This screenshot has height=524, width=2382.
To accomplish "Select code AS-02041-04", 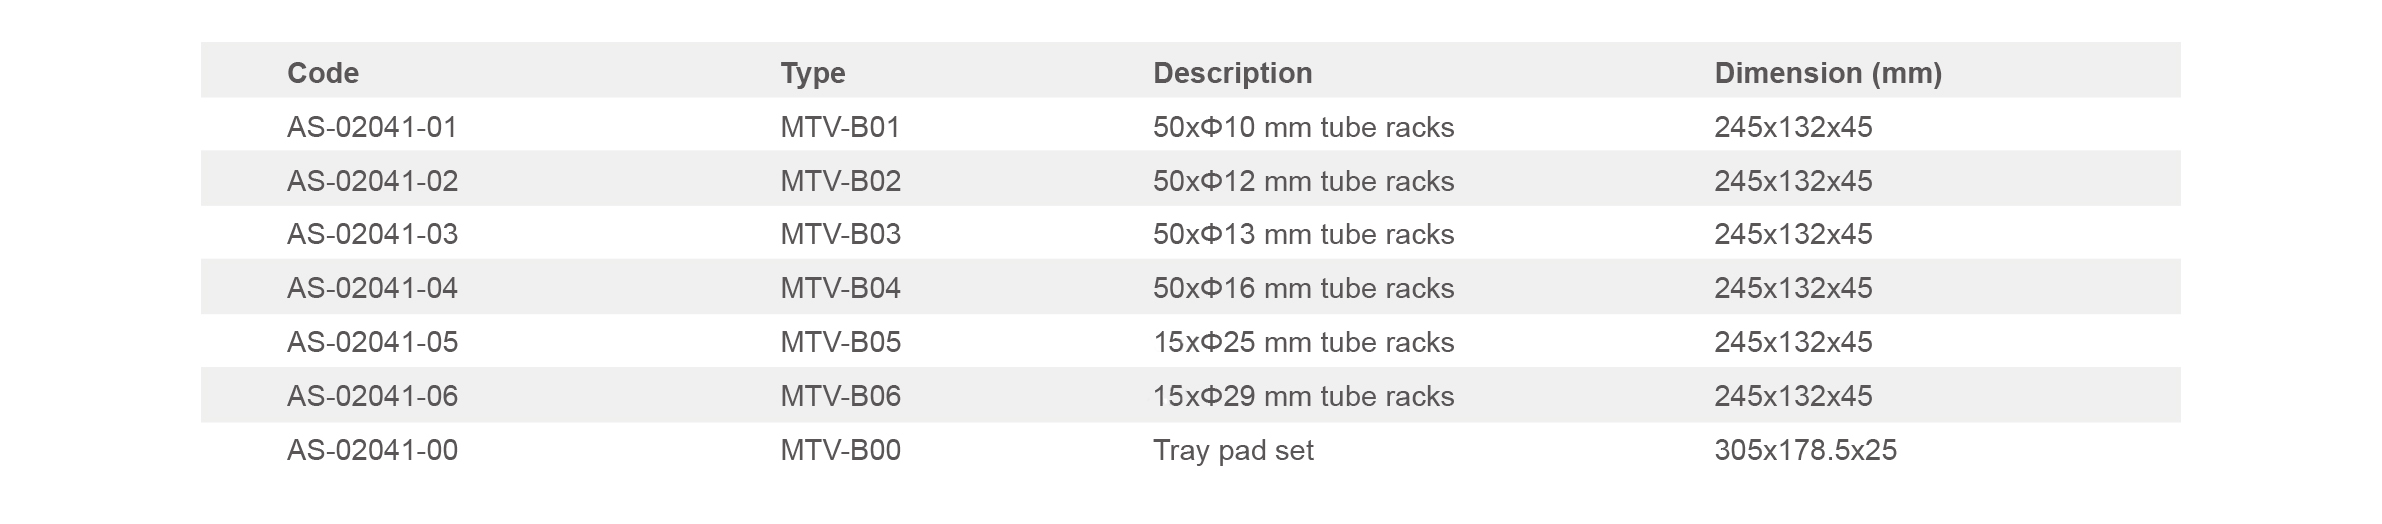I will 372,288.
